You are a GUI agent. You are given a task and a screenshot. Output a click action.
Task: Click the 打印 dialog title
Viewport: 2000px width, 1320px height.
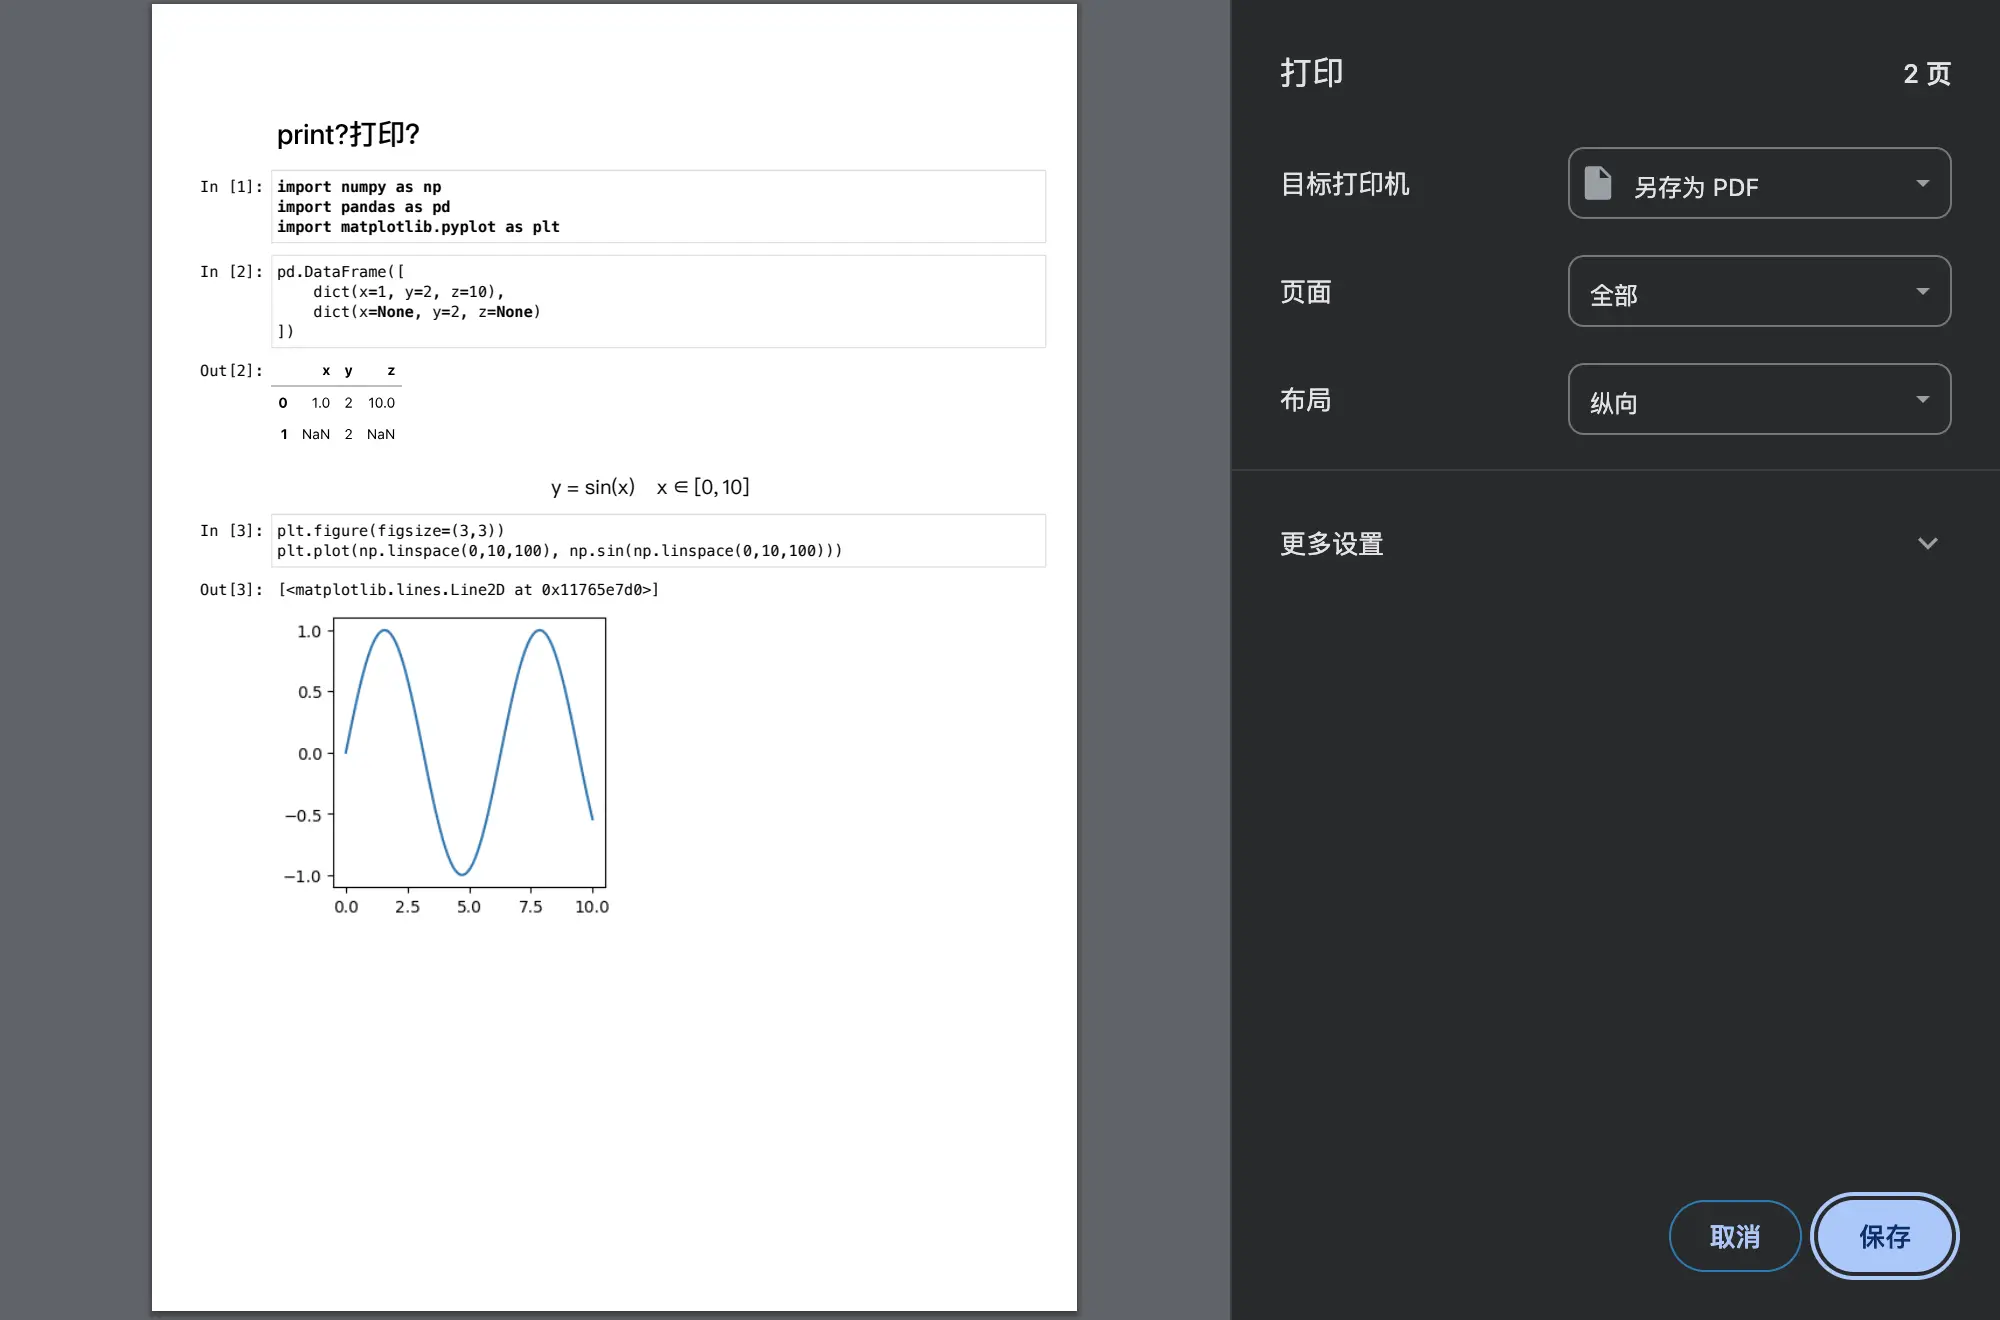(x=1312, y=73)
